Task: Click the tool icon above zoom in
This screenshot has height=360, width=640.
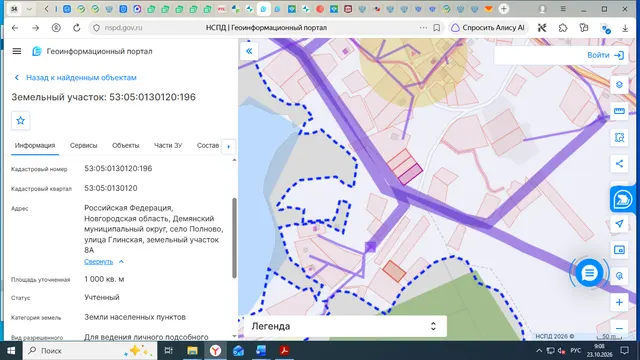Action: pos(619,276)
